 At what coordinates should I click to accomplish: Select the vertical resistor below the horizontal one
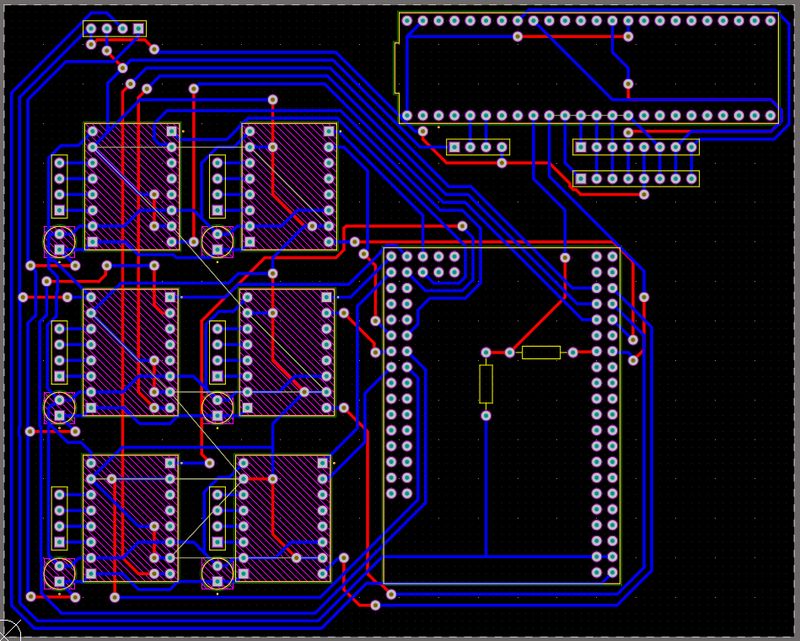pyautogui.click(x=486, y=385)
